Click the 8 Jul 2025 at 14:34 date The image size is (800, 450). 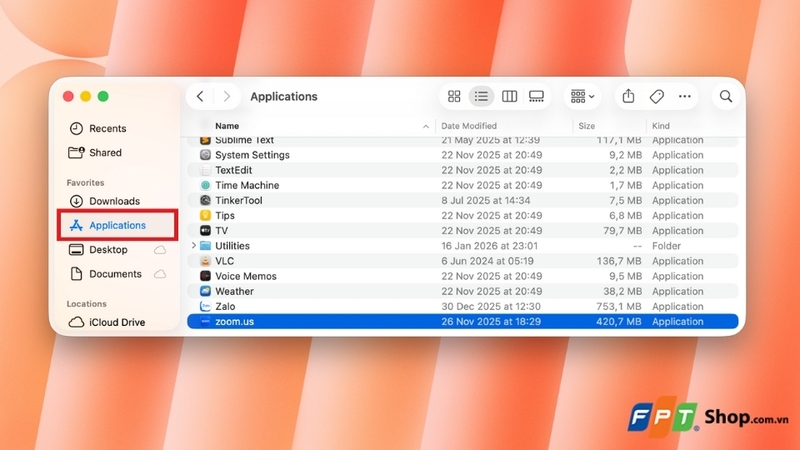[x=485, y=201]
